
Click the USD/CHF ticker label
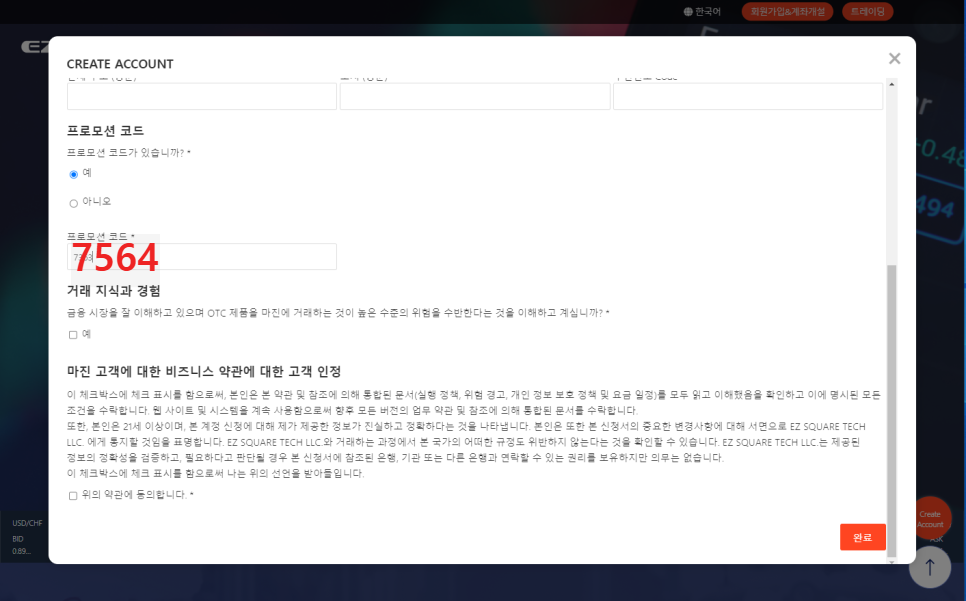click(x=28, y=523)
